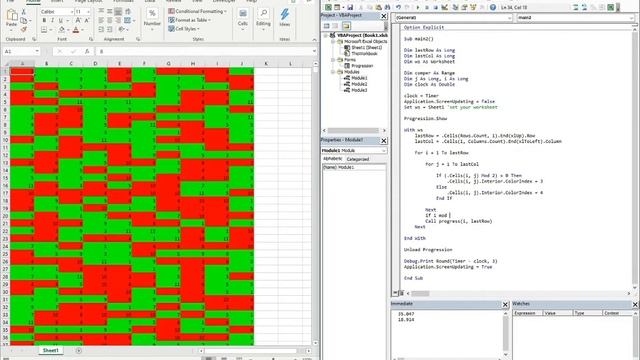Toggle Folders button in Project panel

tap(346, 26)
